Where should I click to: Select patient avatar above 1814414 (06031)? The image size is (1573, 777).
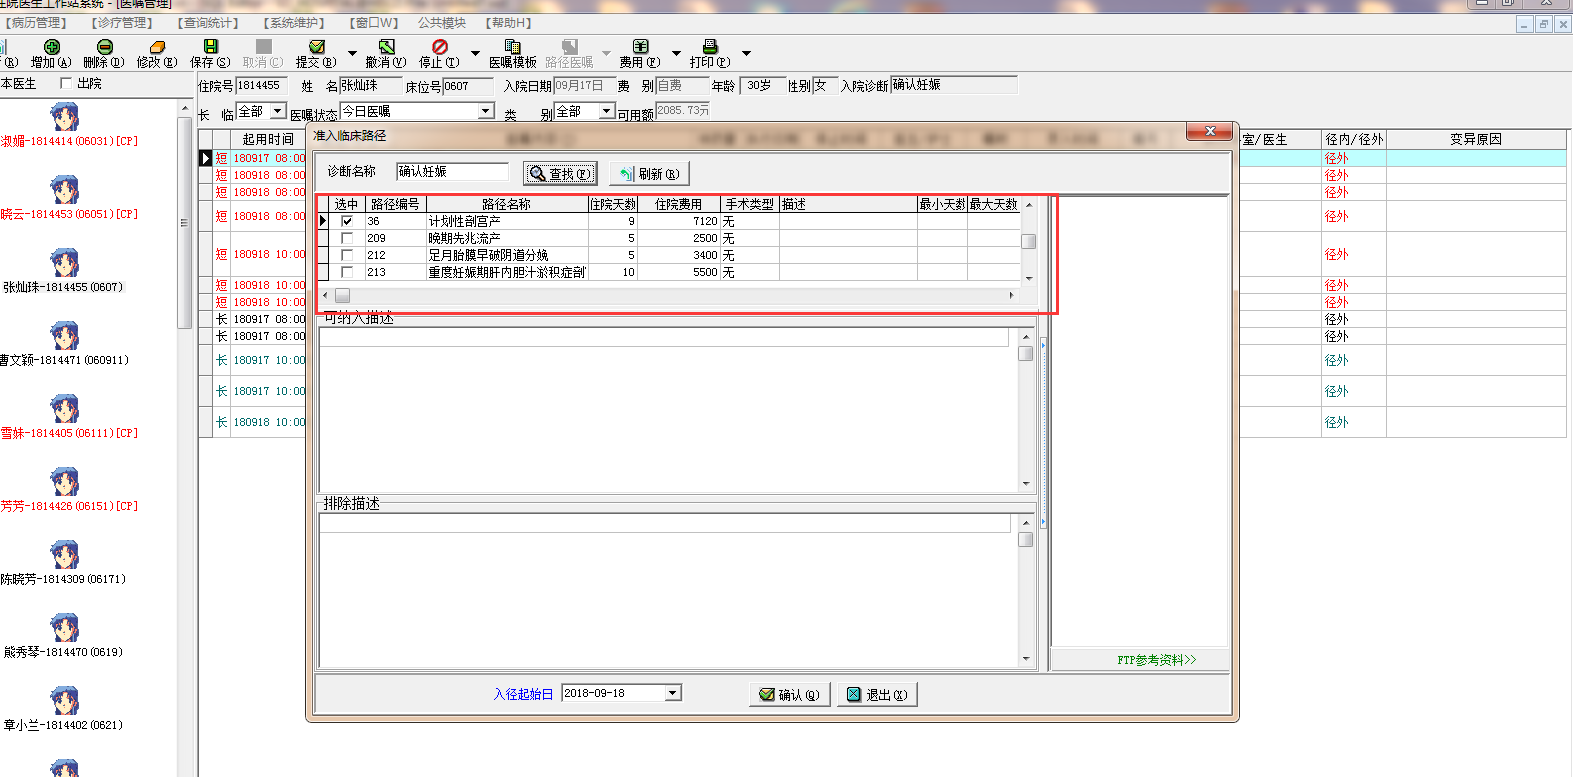pos(64,117)
